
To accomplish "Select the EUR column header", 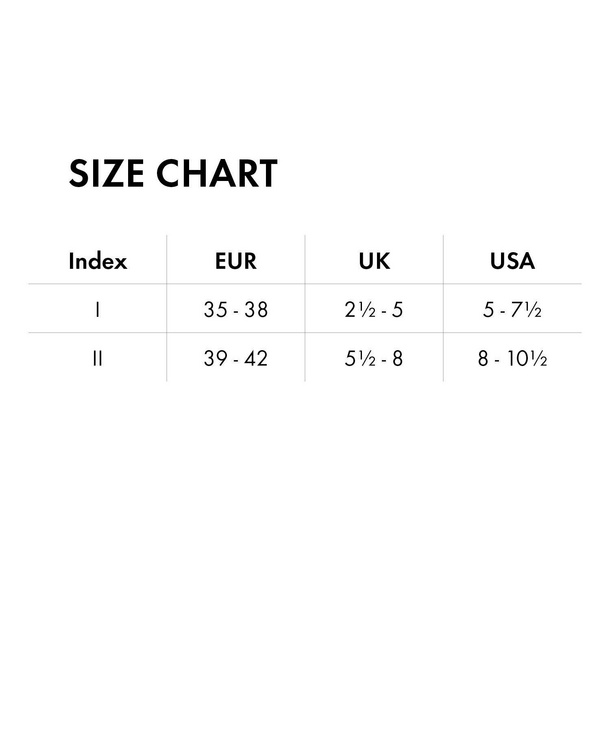I will coord(236,260).
